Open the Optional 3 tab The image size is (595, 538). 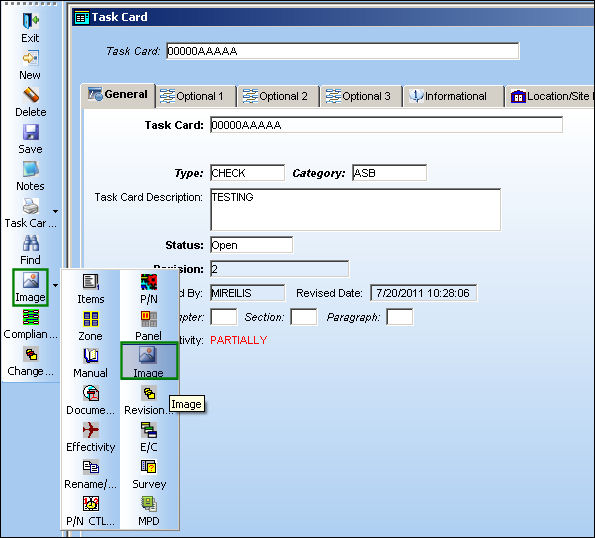[362, 96]
